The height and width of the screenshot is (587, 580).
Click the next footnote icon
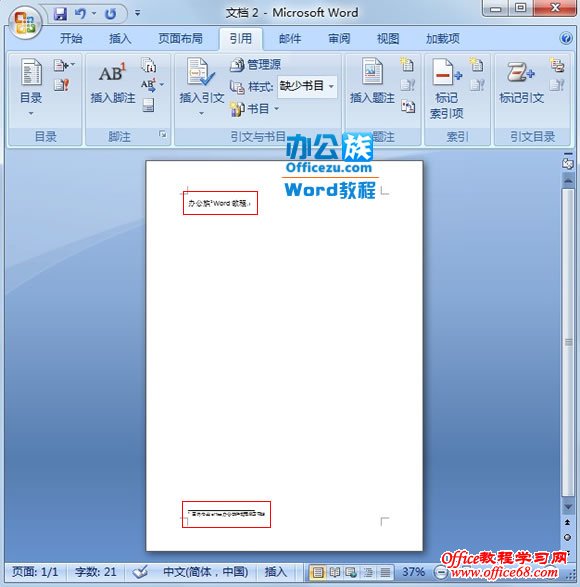coord(148,85)
